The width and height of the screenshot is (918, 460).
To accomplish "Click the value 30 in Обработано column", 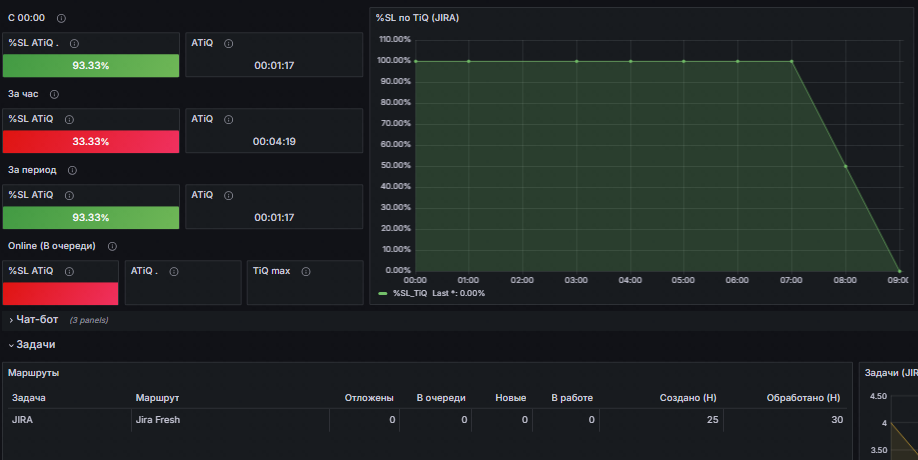I will coord(837,420).
